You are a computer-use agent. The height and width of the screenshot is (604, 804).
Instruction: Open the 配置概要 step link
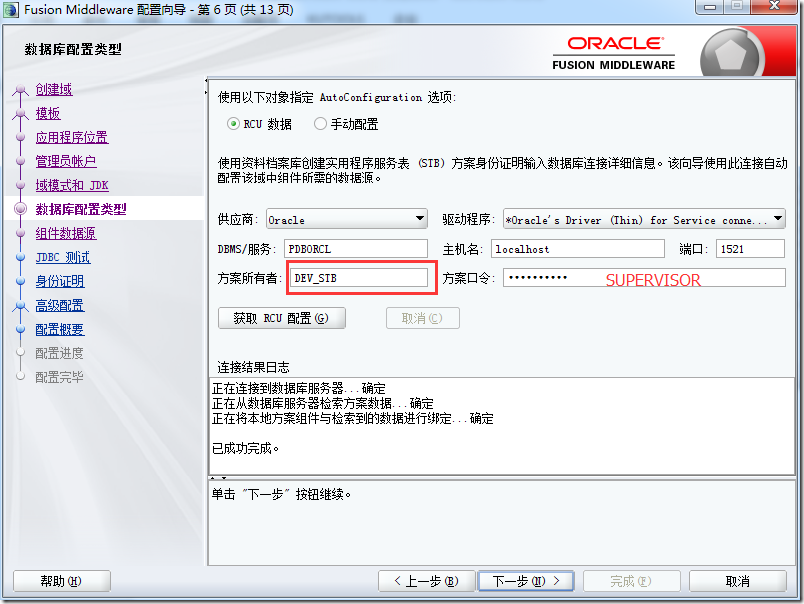(60, 329)
